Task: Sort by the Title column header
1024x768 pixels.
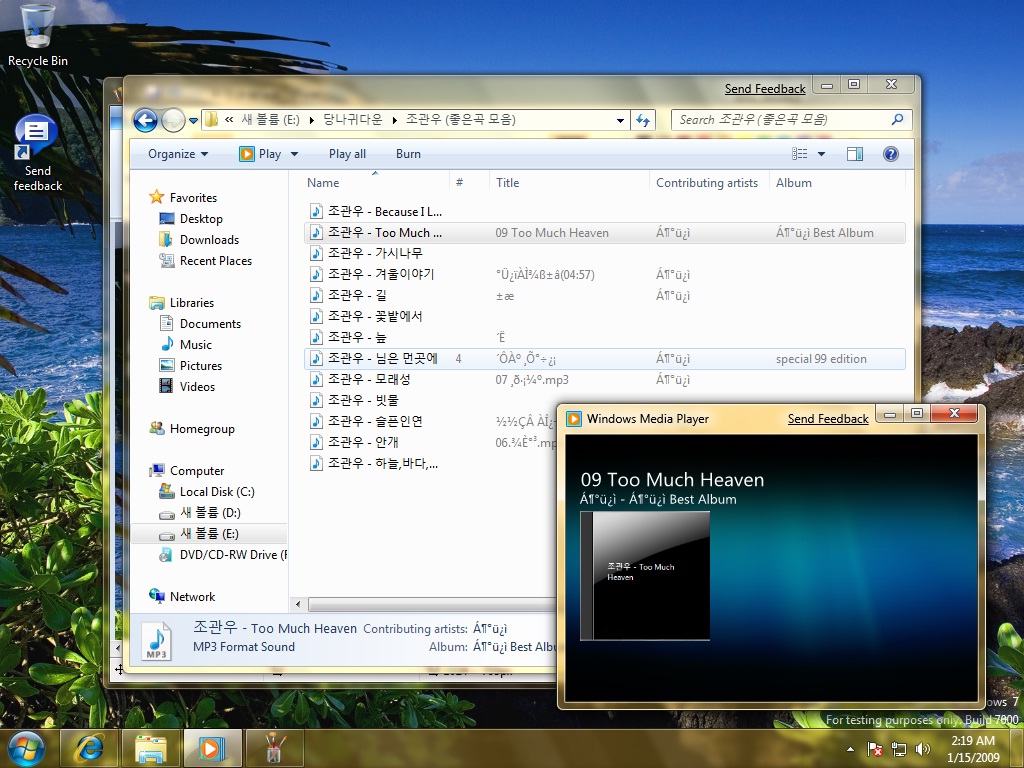Action: [569, 183]
